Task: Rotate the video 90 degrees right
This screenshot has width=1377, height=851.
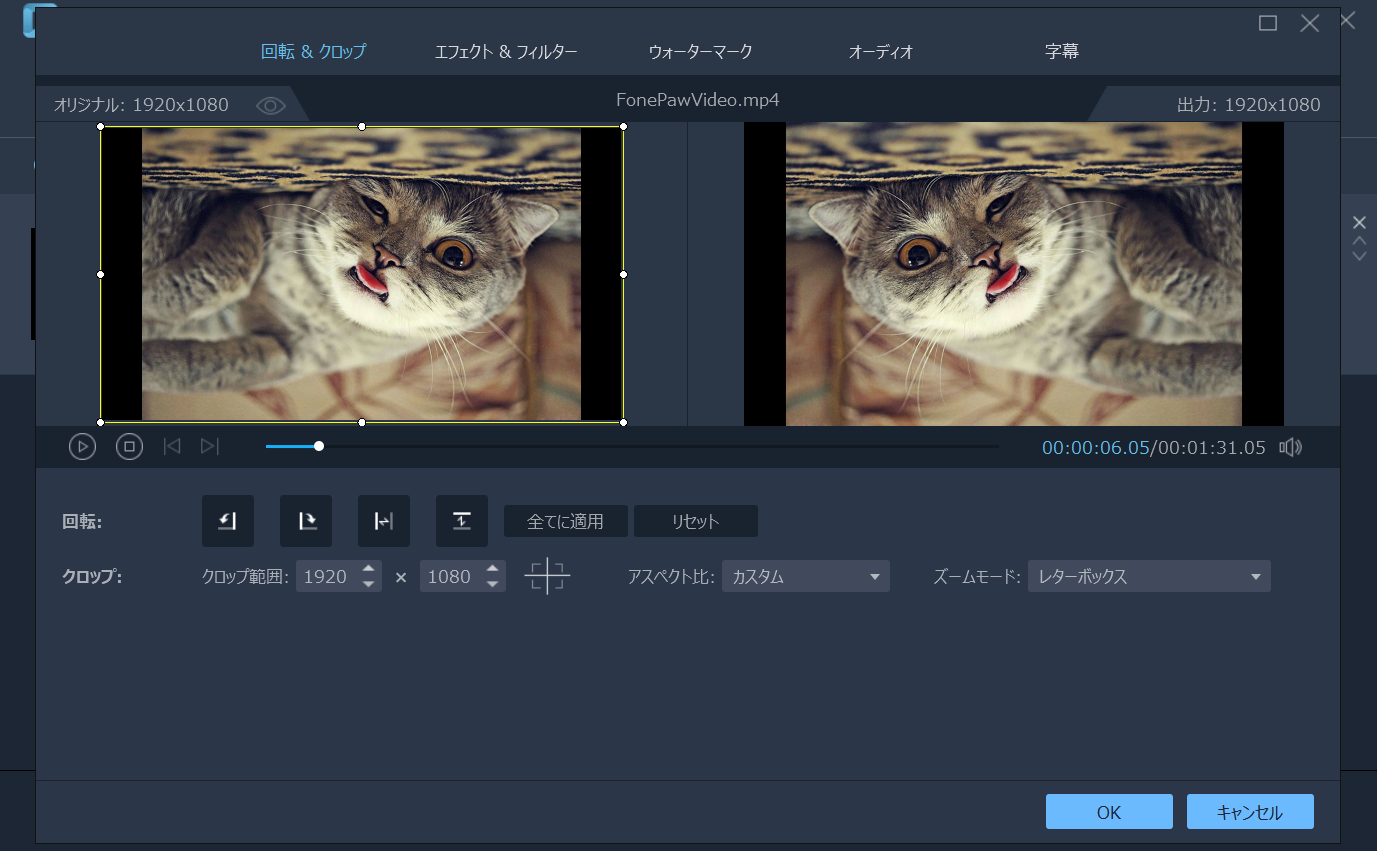Action: (306, 520)
